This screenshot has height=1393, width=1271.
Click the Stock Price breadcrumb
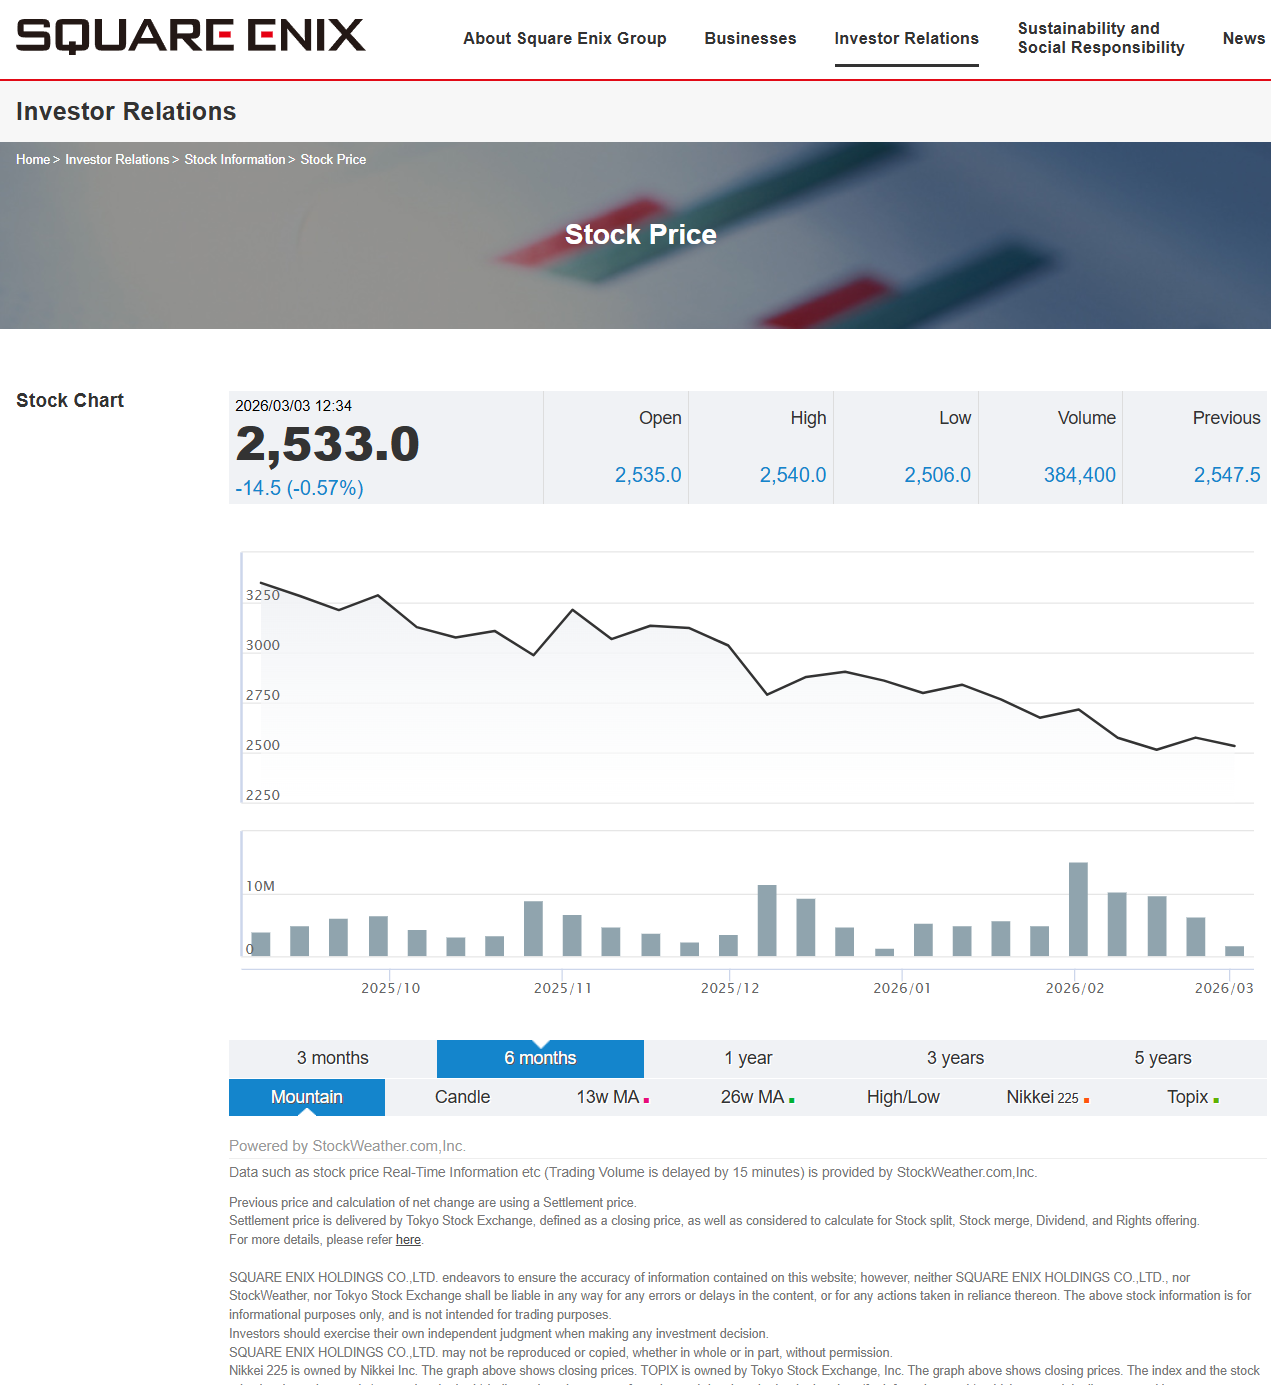click(x=333, y=159)
